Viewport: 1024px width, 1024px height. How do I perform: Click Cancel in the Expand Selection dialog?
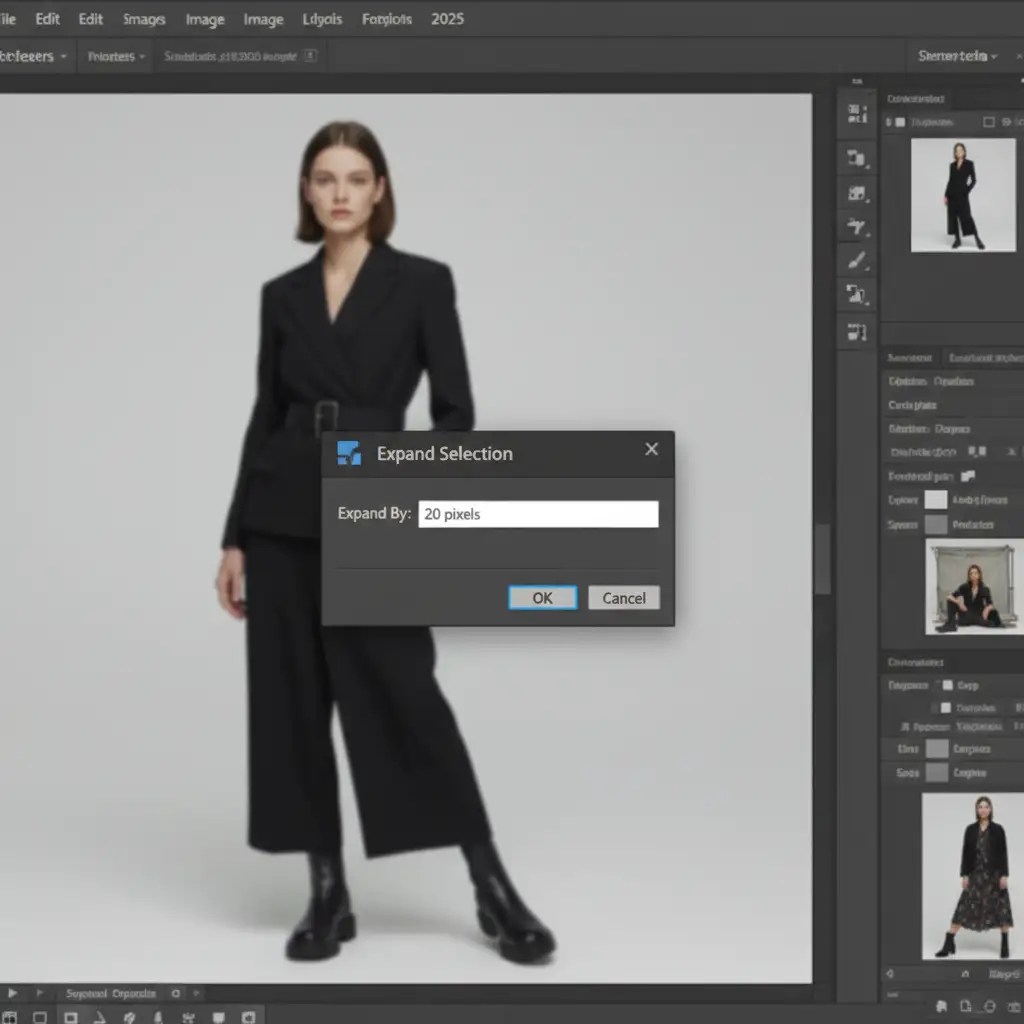tap(624, 598)
